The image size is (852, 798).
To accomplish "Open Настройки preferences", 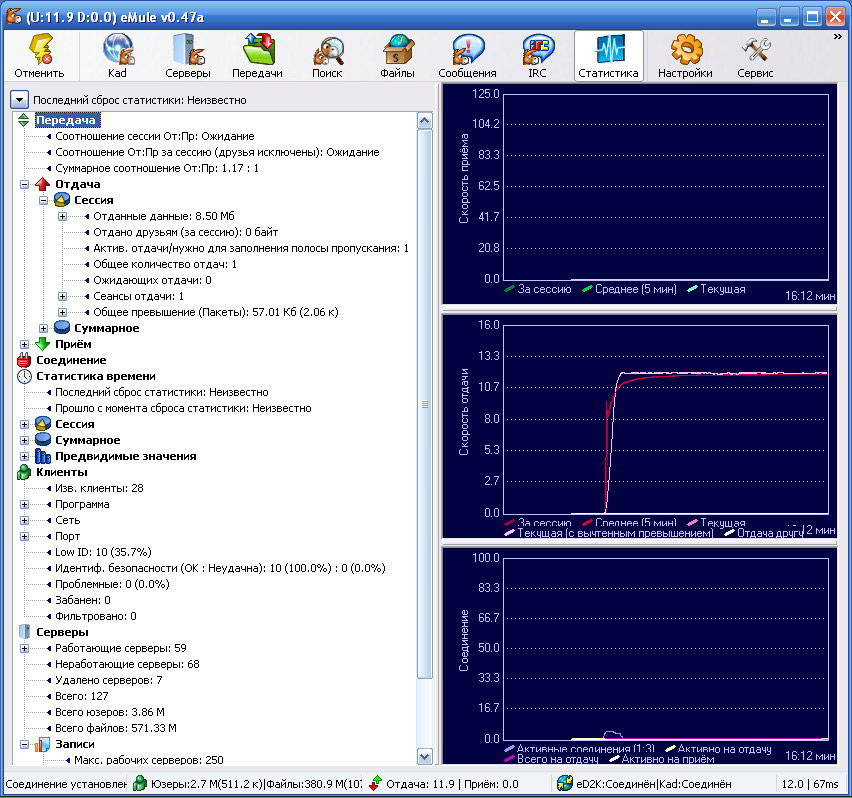I will click(x=686, y=56).
